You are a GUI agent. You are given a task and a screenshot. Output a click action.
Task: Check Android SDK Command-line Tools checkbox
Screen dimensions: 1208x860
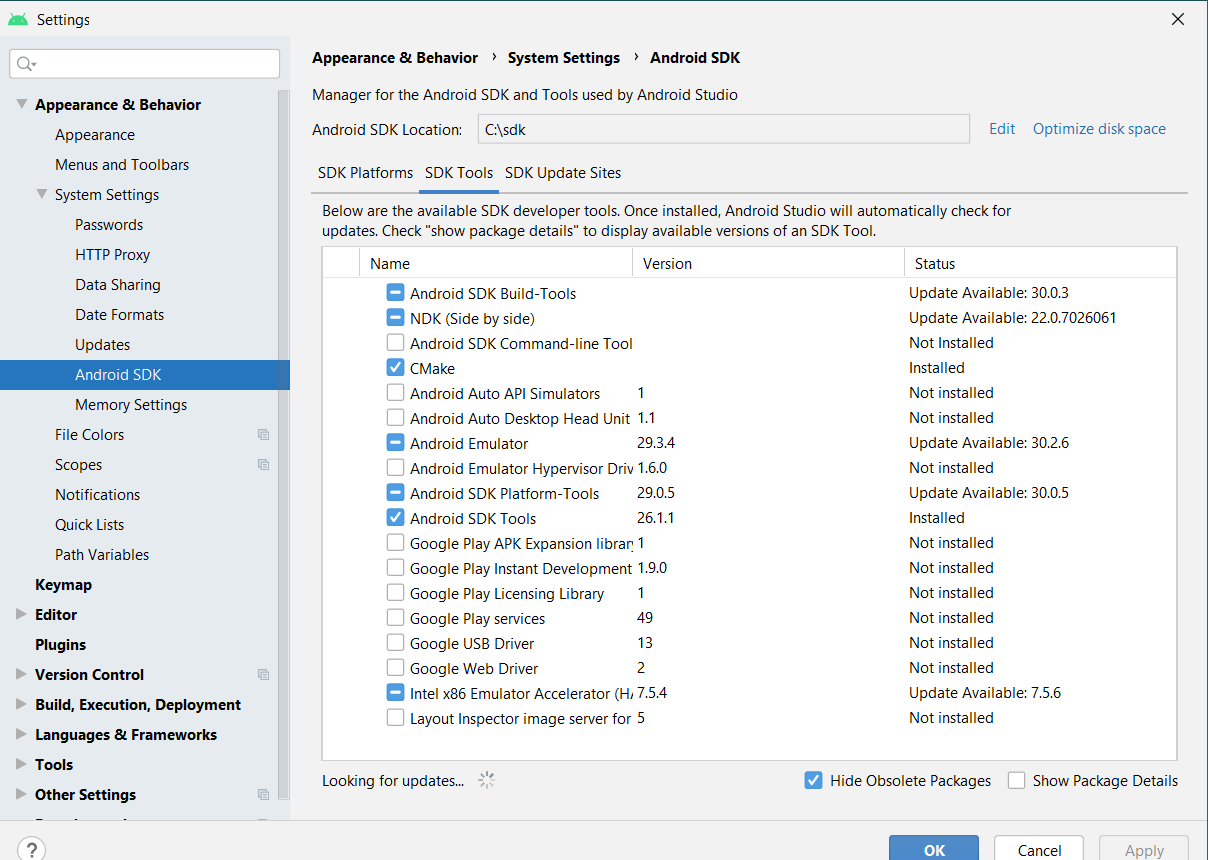point(395,343)
